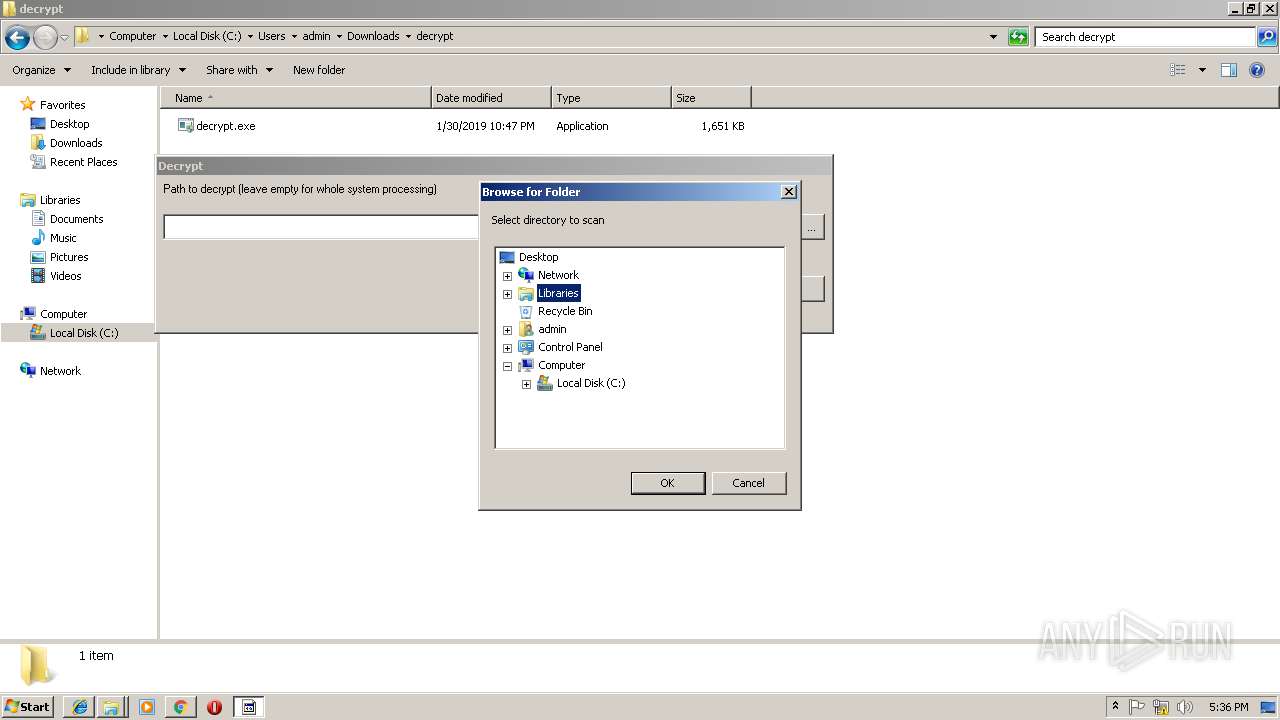1280x720 pixels.
Task: Select Downloads under Favorites
Action: [x=76, y=143]
